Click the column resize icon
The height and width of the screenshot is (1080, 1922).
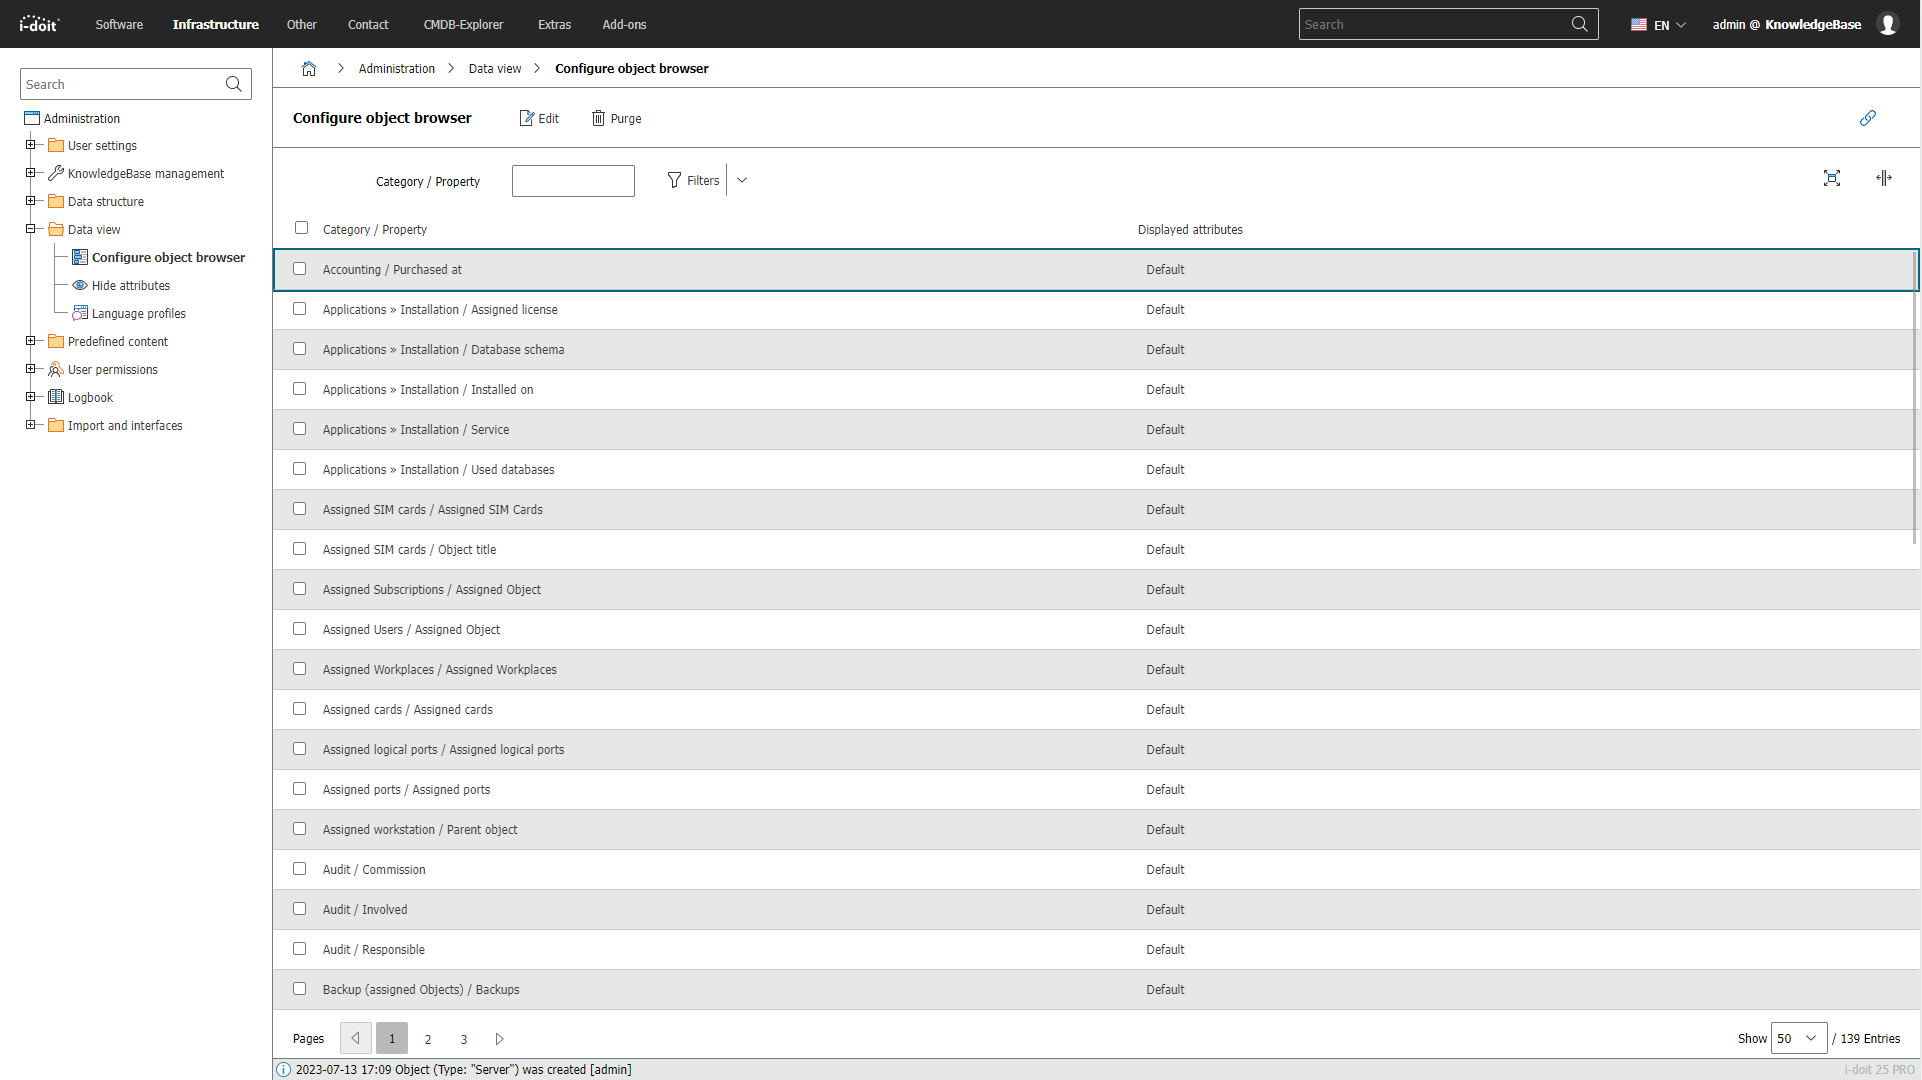click(x=1884, y=178)
